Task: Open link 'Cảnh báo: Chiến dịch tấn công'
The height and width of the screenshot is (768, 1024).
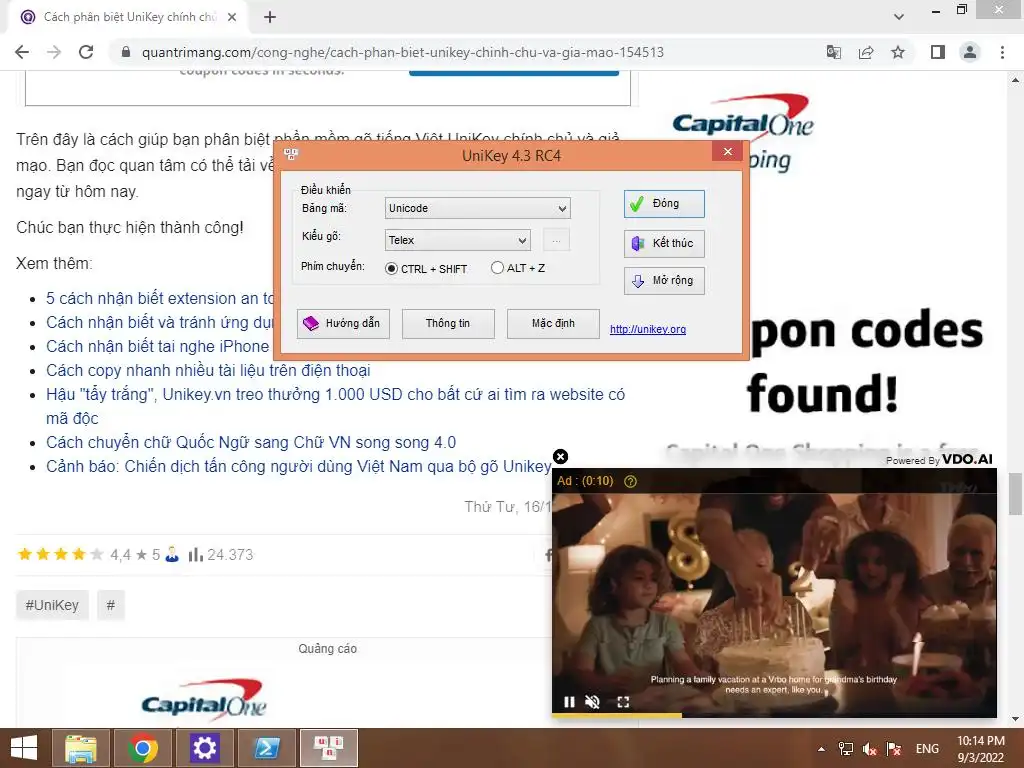Action: click(x=298, y=467)
